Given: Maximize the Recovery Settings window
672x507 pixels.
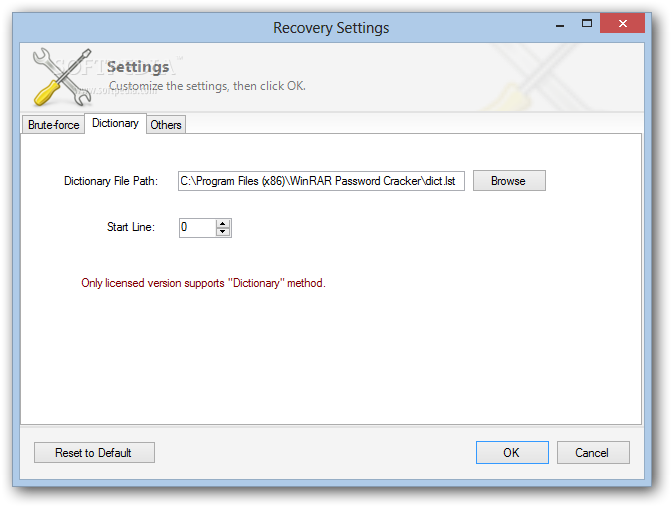Looking at the screenshot, I should click(587, 24).
